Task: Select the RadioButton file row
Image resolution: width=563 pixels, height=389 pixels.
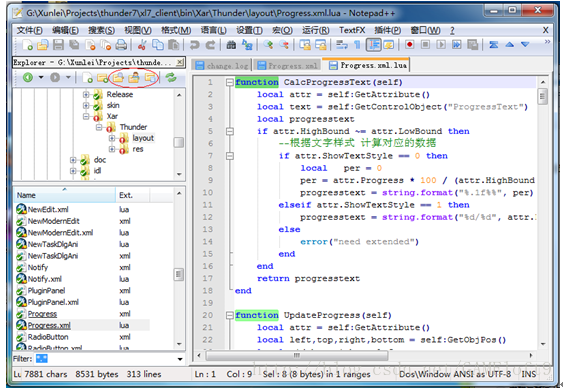Action: [x=83, y=337]
